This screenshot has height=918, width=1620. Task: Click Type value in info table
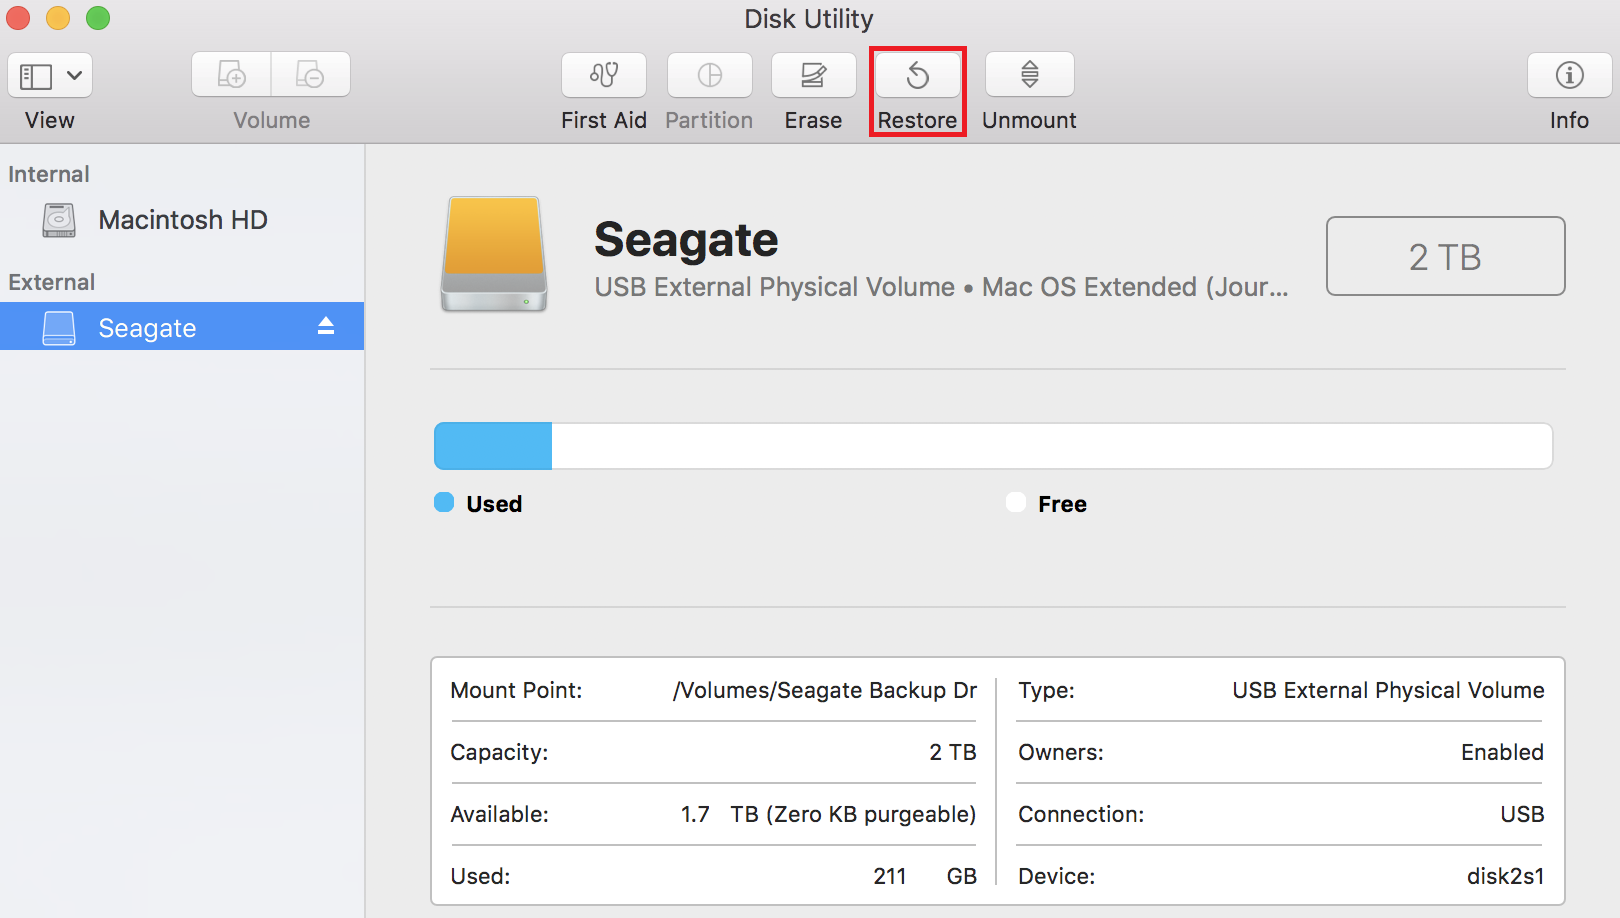coord(1388,690)
